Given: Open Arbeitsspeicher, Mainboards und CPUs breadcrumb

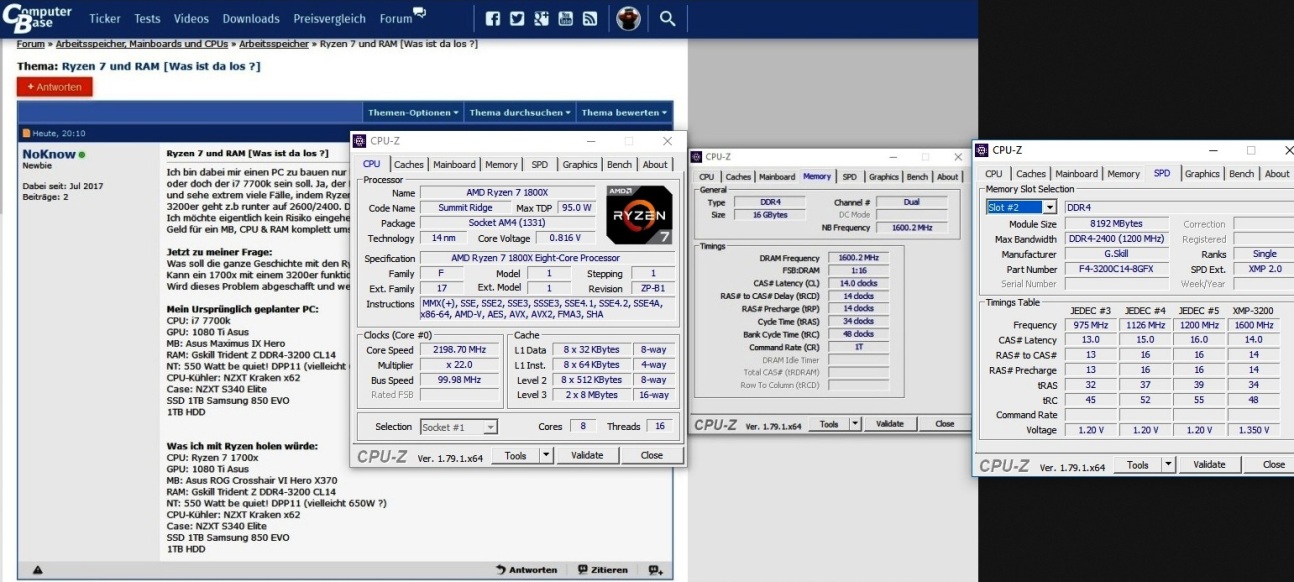Looking at the screenshot, I should (x=142, y=44).
